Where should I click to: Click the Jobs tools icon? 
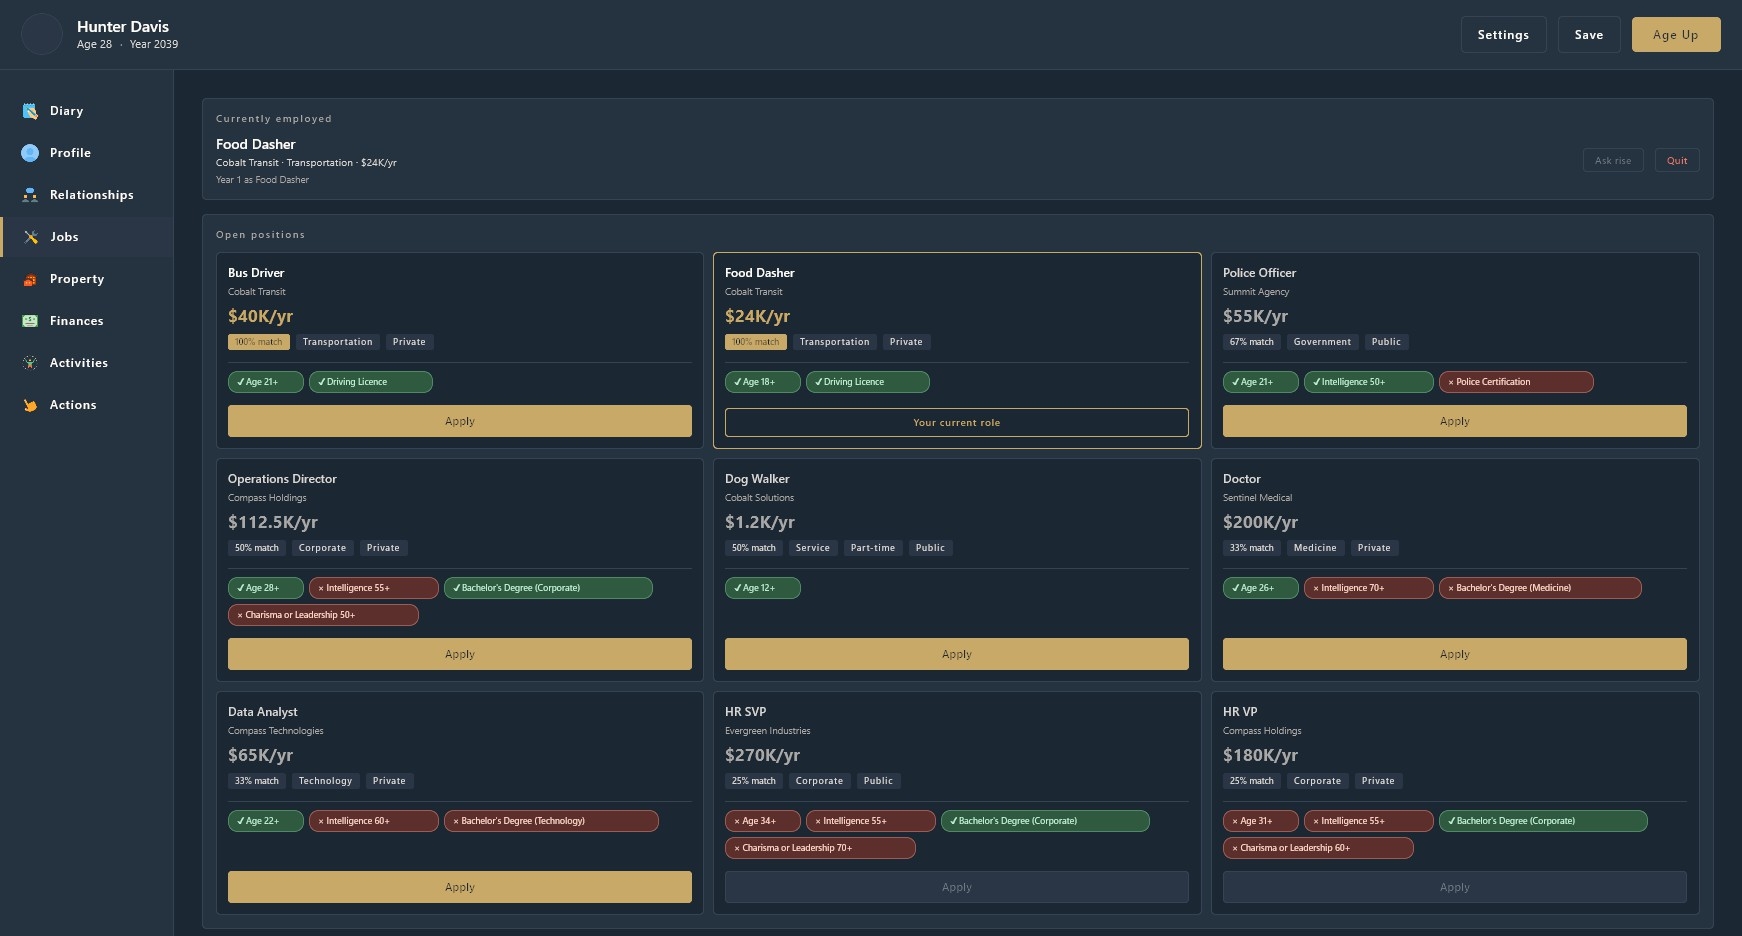click(30, 237)
